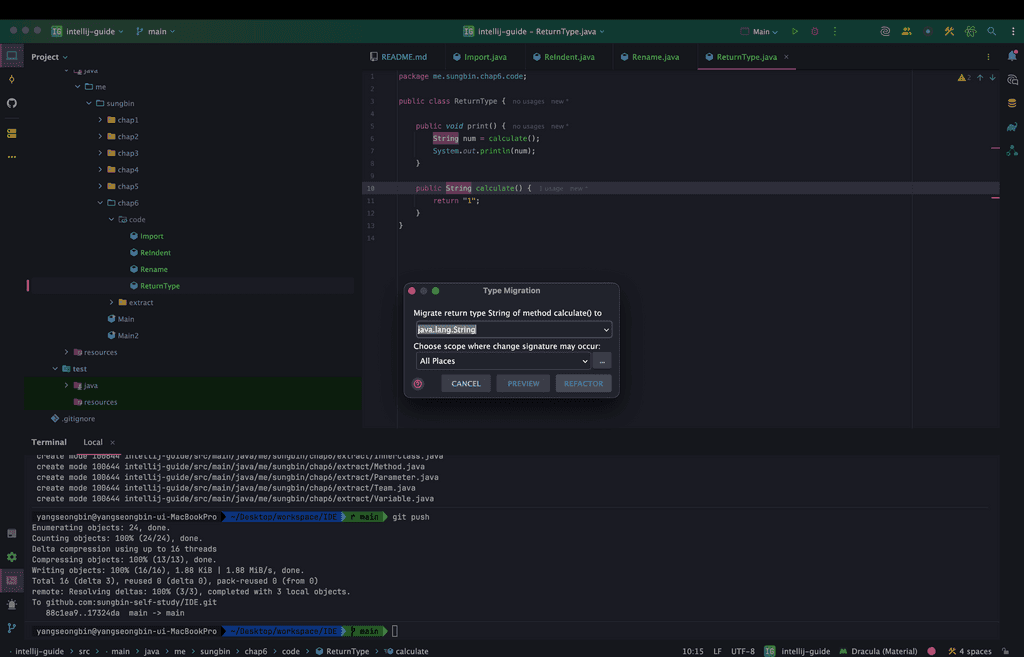Jump to next highlighted error arrow
The width and height of the screenshot is (1024, 657).
pos(992,77)
